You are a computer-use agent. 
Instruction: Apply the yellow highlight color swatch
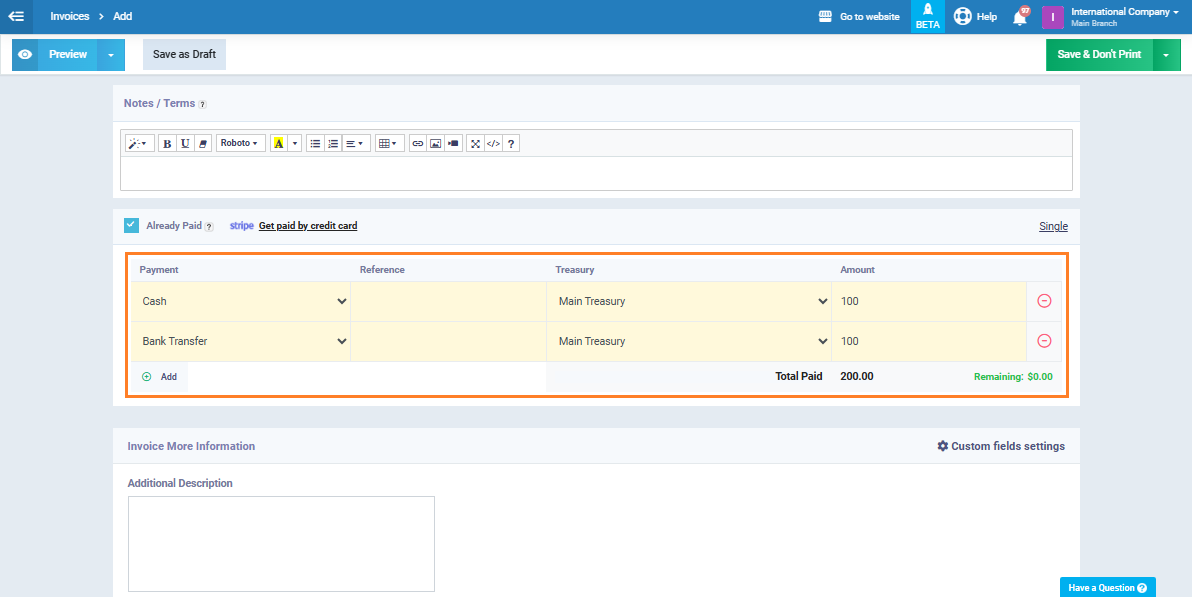pyautogui.click(x=278, y=144)
